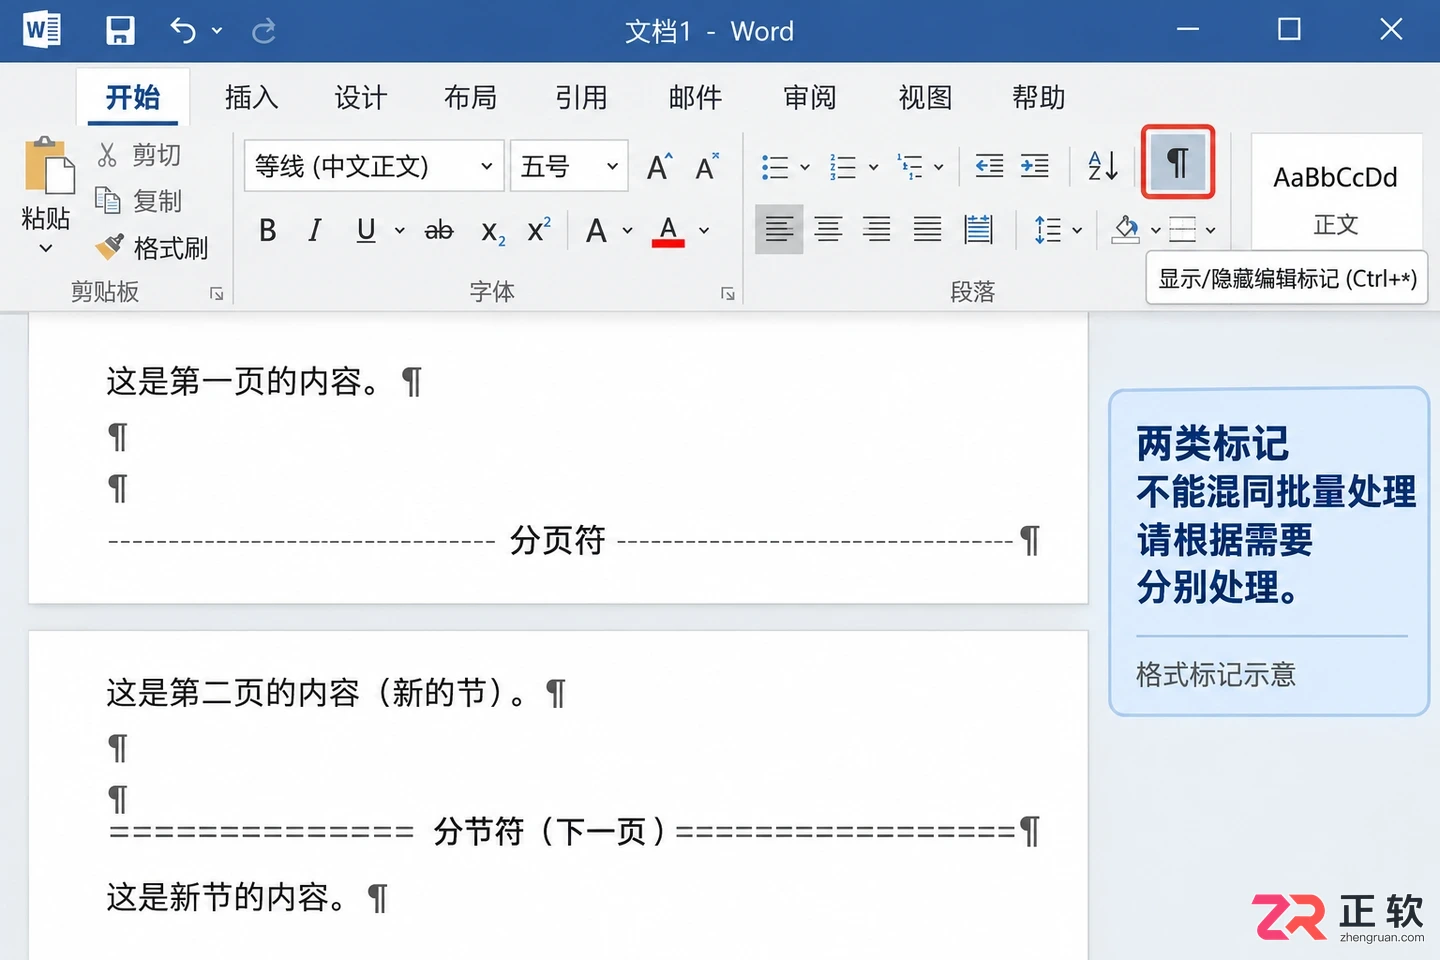This screenshot has width=1440, height=960.
Task: Decrease paragraph indent
Action: [x=989, y=166]
